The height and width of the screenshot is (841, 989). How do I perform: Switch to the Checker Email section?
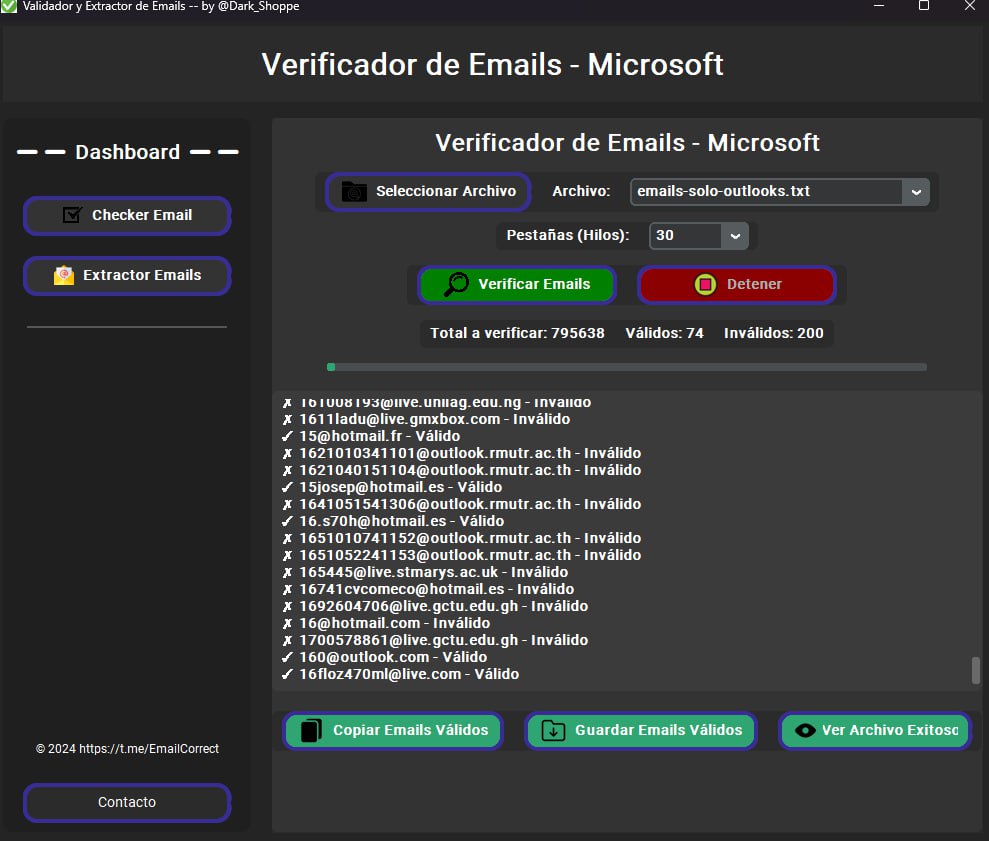[127, 214]
